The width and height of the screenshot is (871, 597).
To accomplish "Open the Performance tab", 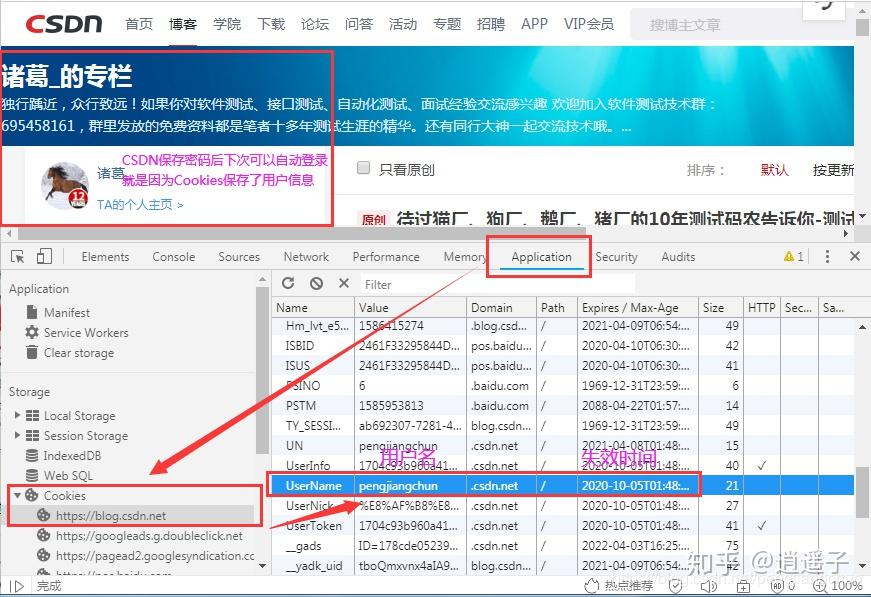I will point(386,257).
